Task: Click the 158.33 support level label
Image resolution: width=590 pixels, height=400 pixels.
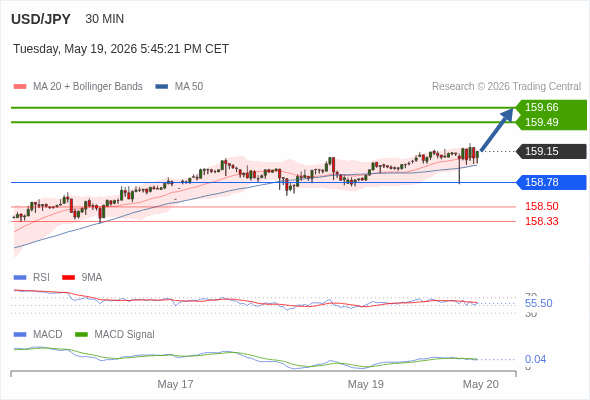Action: tap(542, 221)
